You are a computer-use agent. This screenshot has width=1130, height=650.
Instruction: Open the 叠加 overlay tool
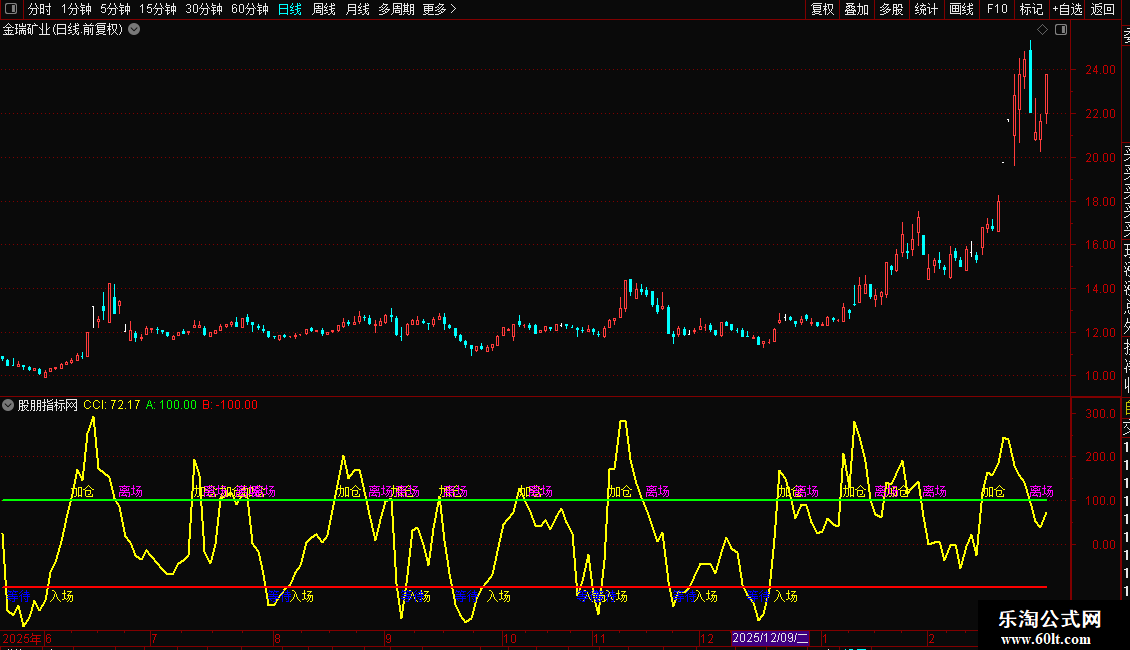pos(856,9)
